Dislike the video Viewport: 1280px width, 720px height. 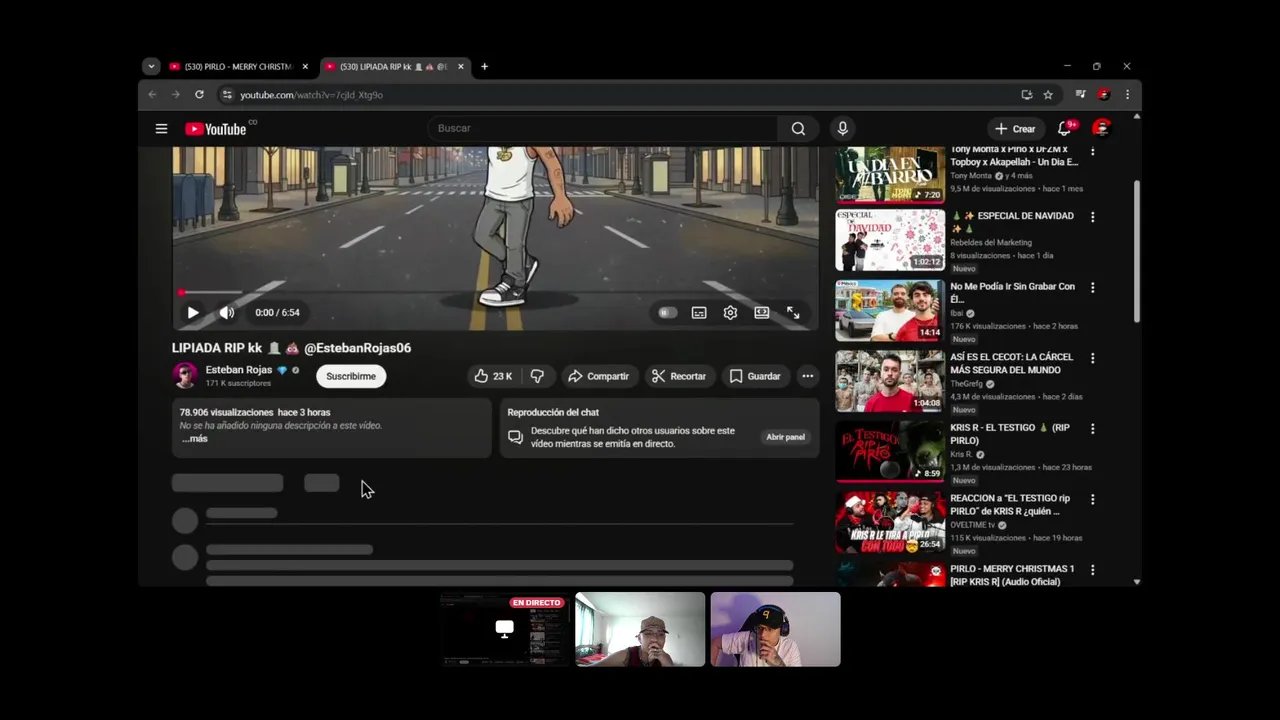tap(537, 376)
